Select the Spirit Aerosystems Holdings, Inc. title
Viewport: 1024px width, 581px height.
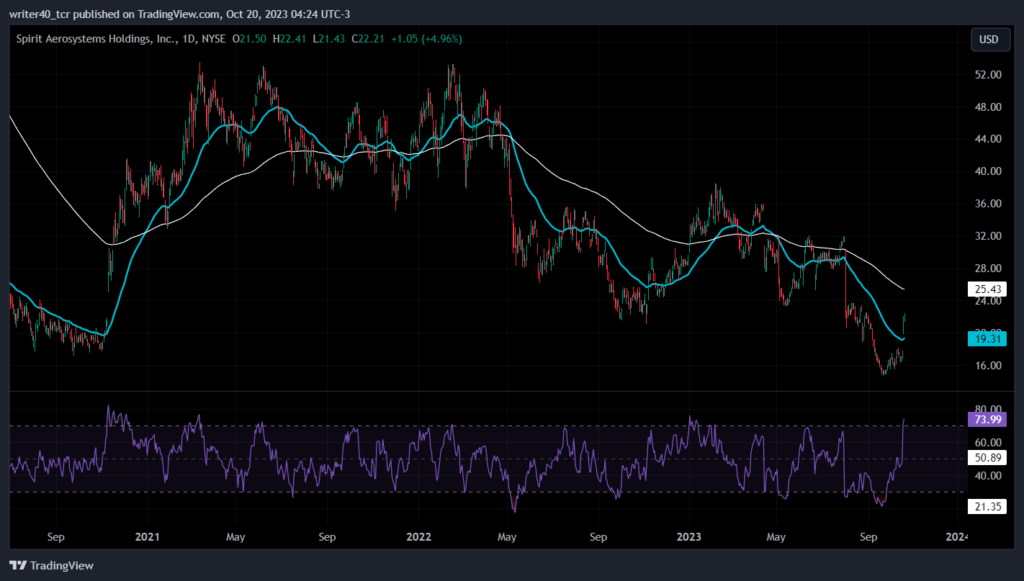96,39
